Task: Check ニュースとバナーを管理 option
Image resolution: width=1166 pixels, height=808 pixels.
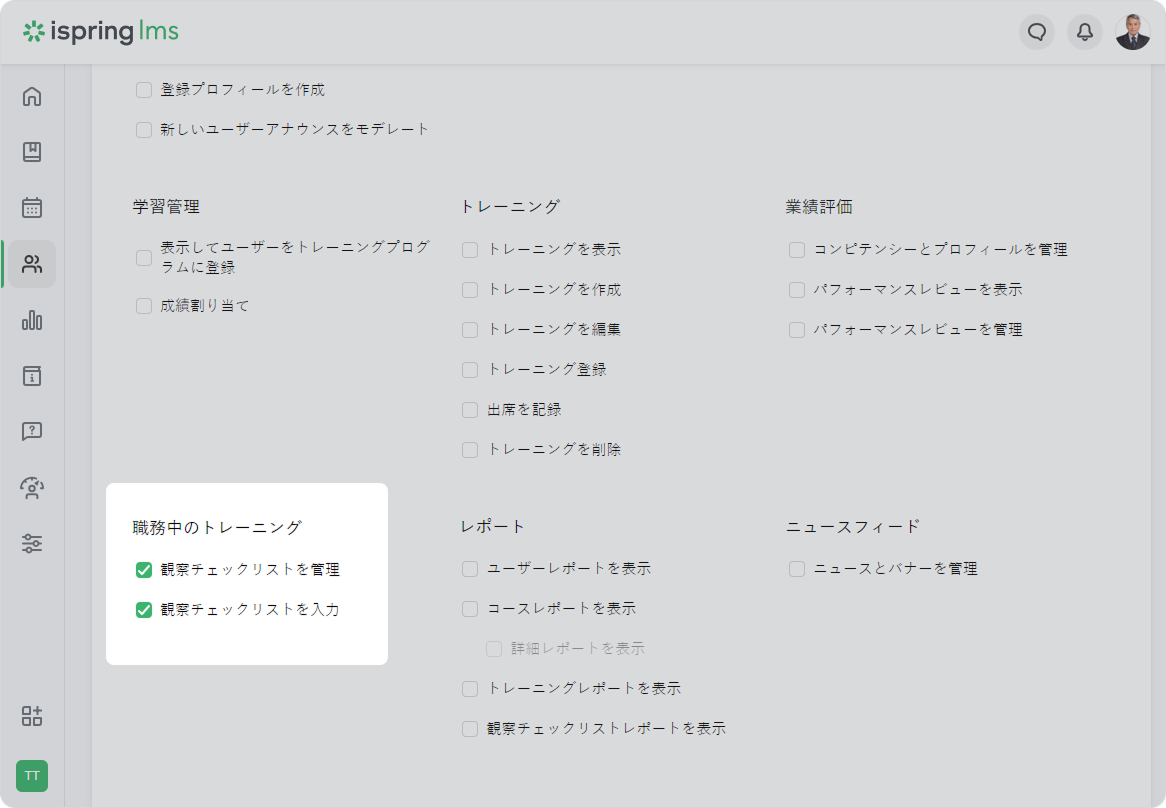Action: click(797, 569)
